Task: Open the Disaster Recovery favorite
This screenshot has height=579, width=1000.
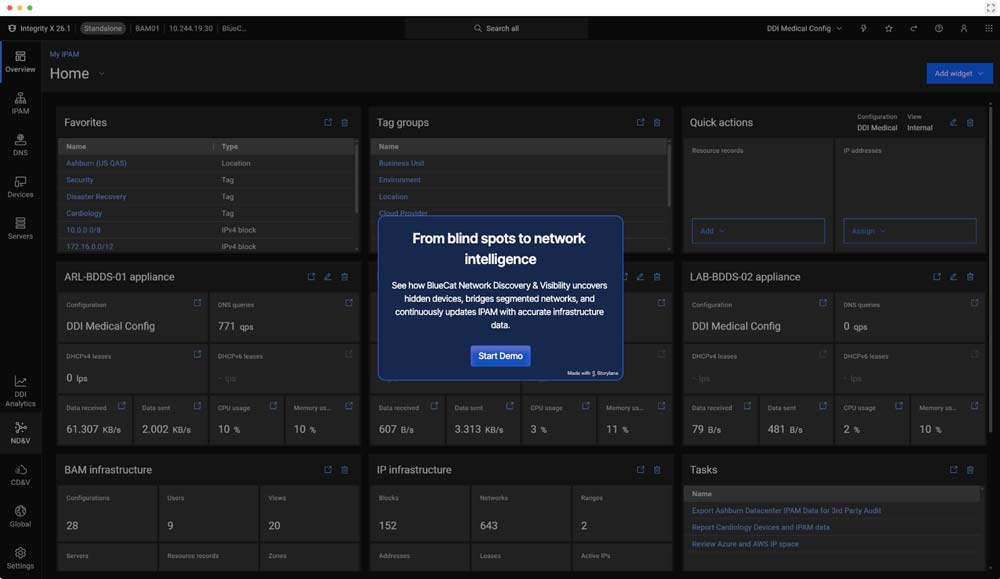Action: pyautogui.click(x=96, y=196)
